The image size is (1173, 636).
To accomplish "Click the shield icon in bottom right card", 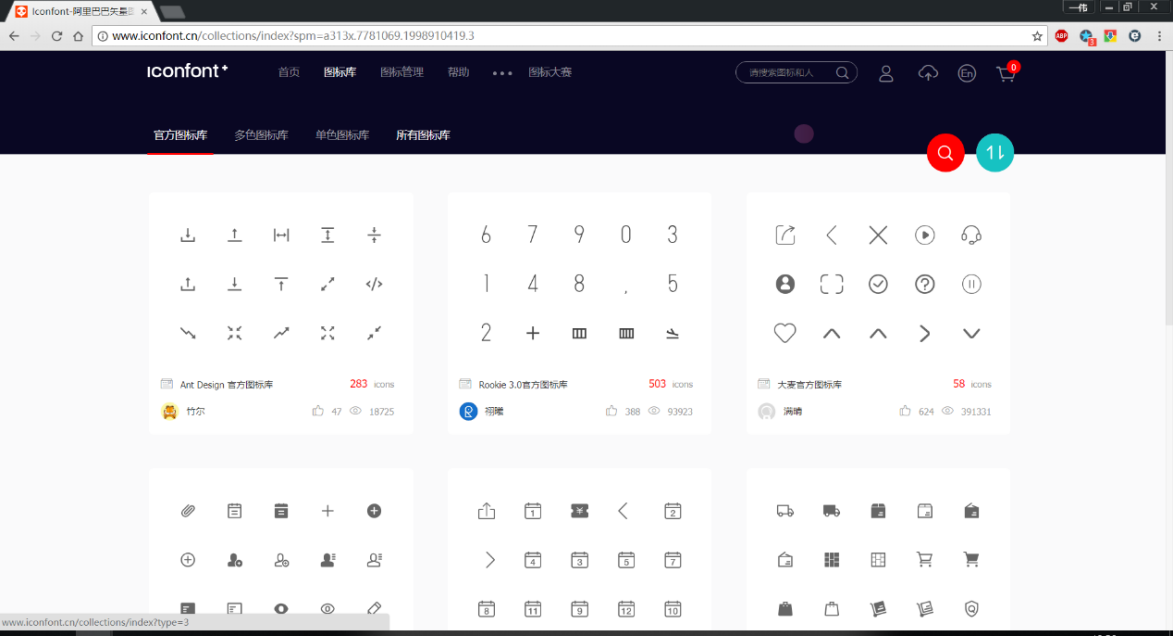I will [x=971, y=609].
